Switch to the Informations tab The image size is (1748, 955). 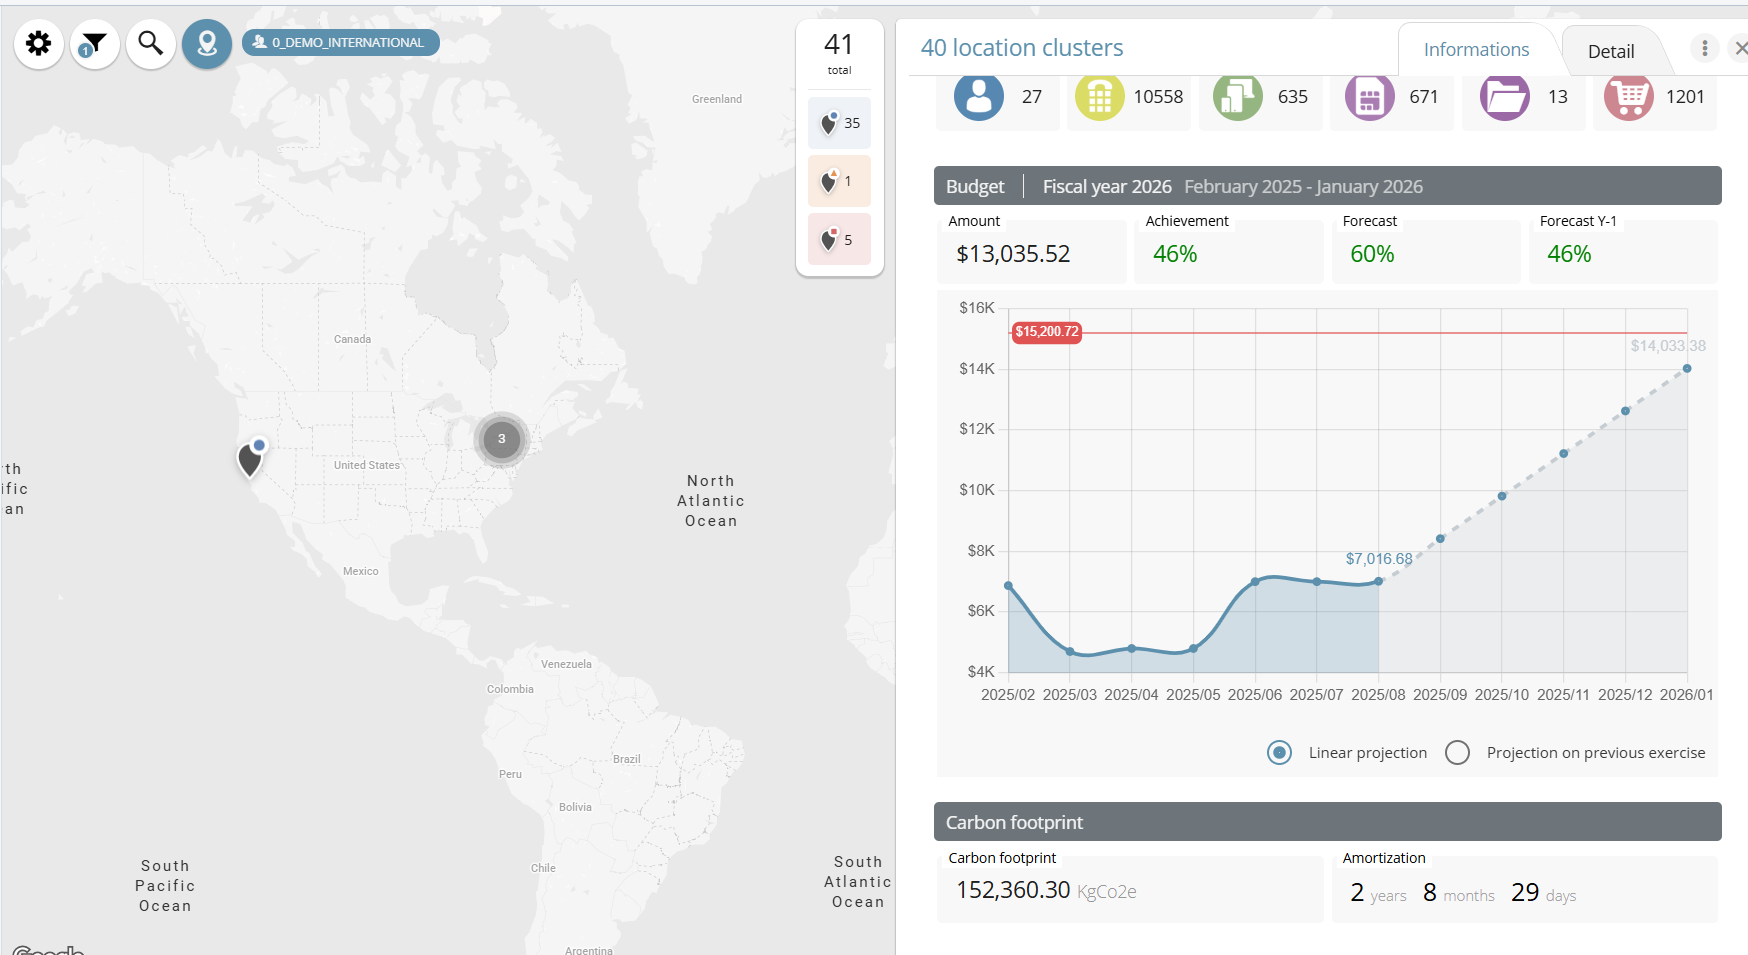1476,50
